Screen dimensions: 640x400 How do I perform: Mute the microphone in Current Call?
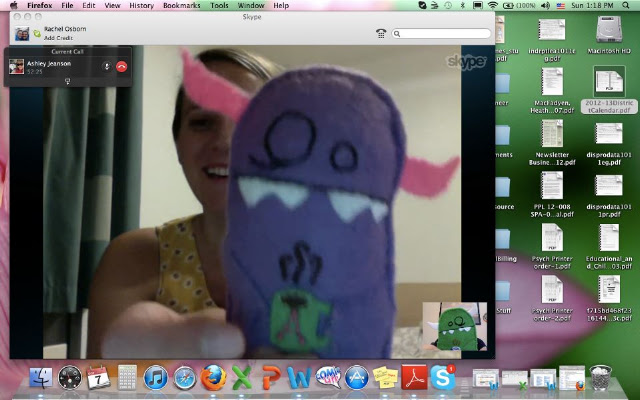(107, 67)
